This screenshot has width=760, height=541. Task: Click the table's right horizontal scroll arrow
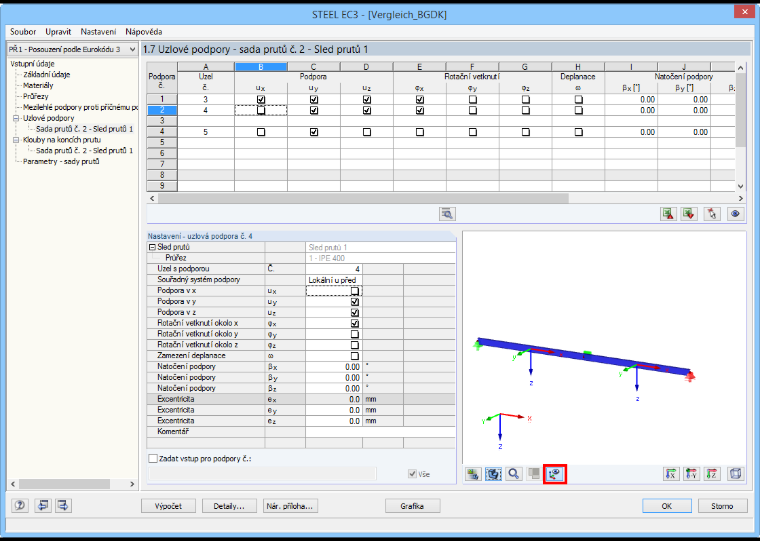pos(740,198)
